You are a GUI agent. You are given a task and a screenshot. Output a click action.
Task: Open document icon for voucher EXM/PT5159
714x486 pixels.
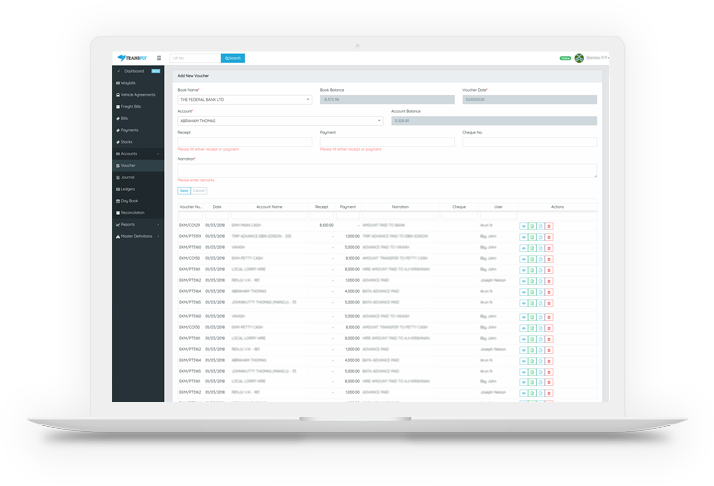tap(541, 237)
